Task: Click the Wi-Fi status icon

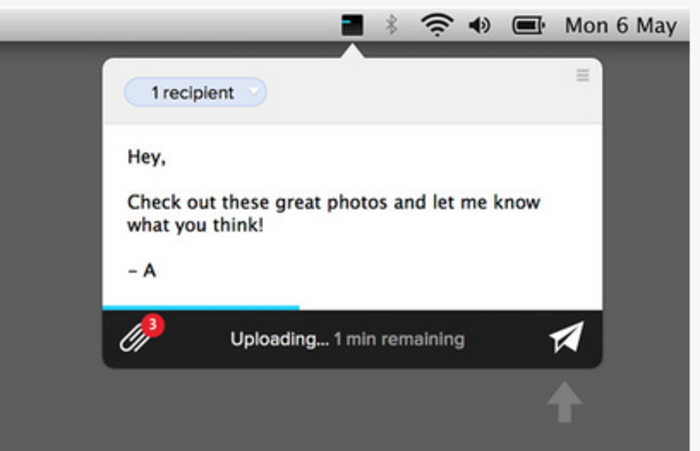Action: [x=436, y=25]
